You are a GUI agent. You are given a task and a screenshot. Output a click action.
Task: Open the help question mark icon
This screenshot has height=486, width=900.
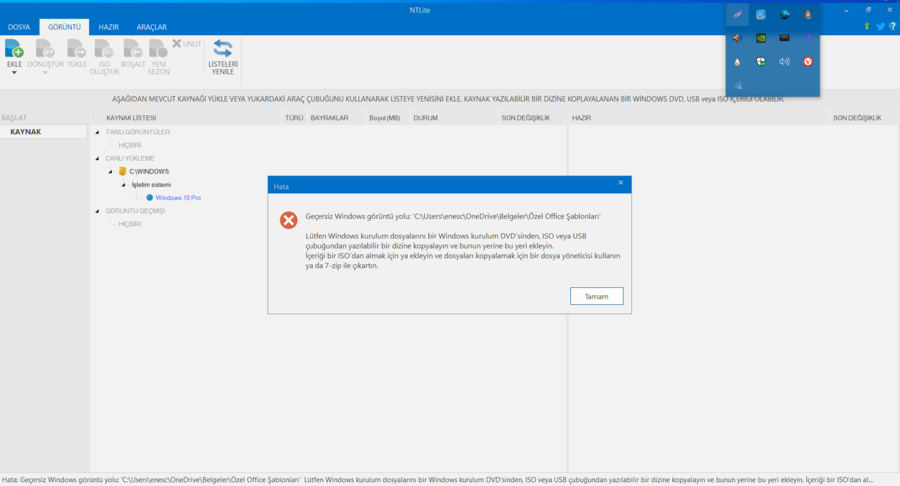tap(893, 26)
